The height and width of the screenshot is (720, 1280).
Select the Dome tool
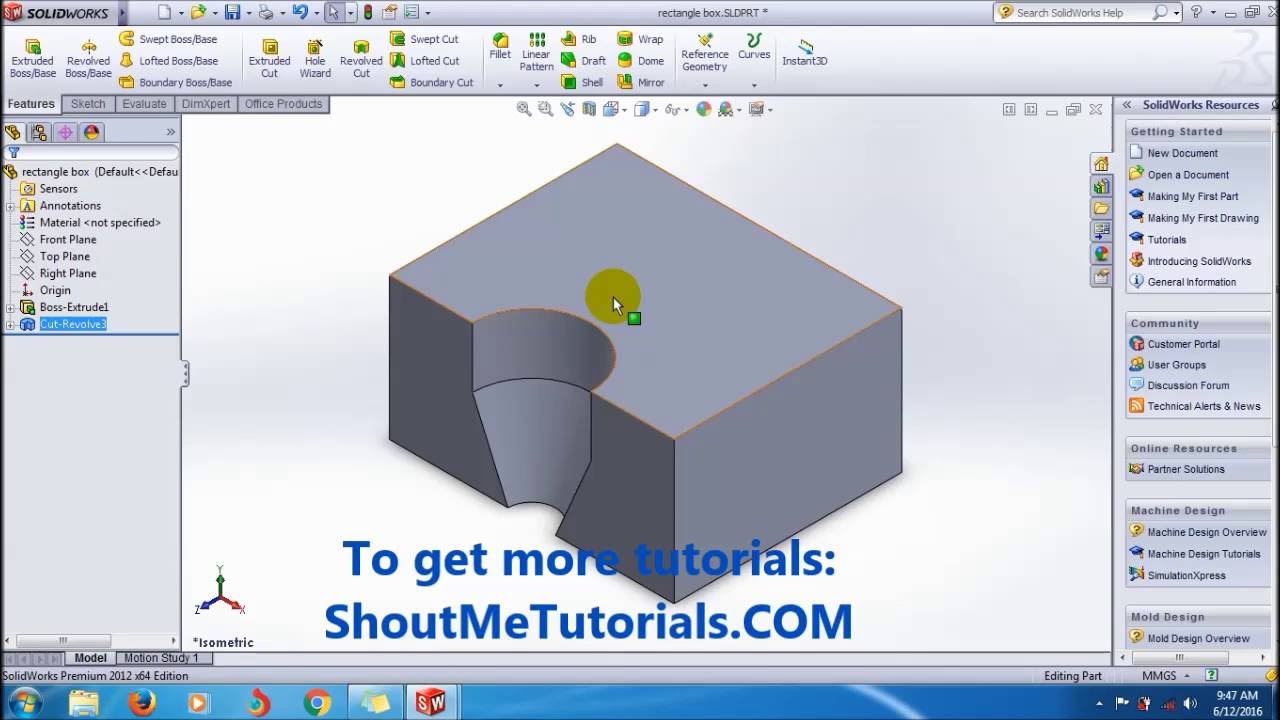[x=640, y=61]
